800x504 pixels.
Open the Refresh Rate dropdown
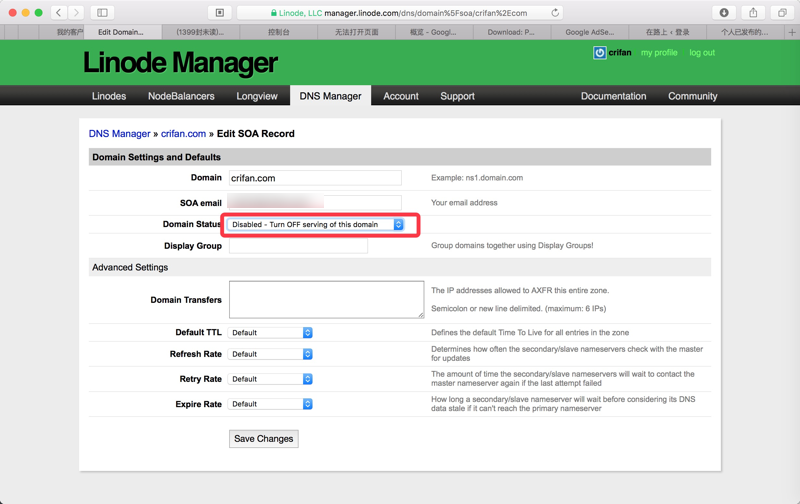coord(270,354)
